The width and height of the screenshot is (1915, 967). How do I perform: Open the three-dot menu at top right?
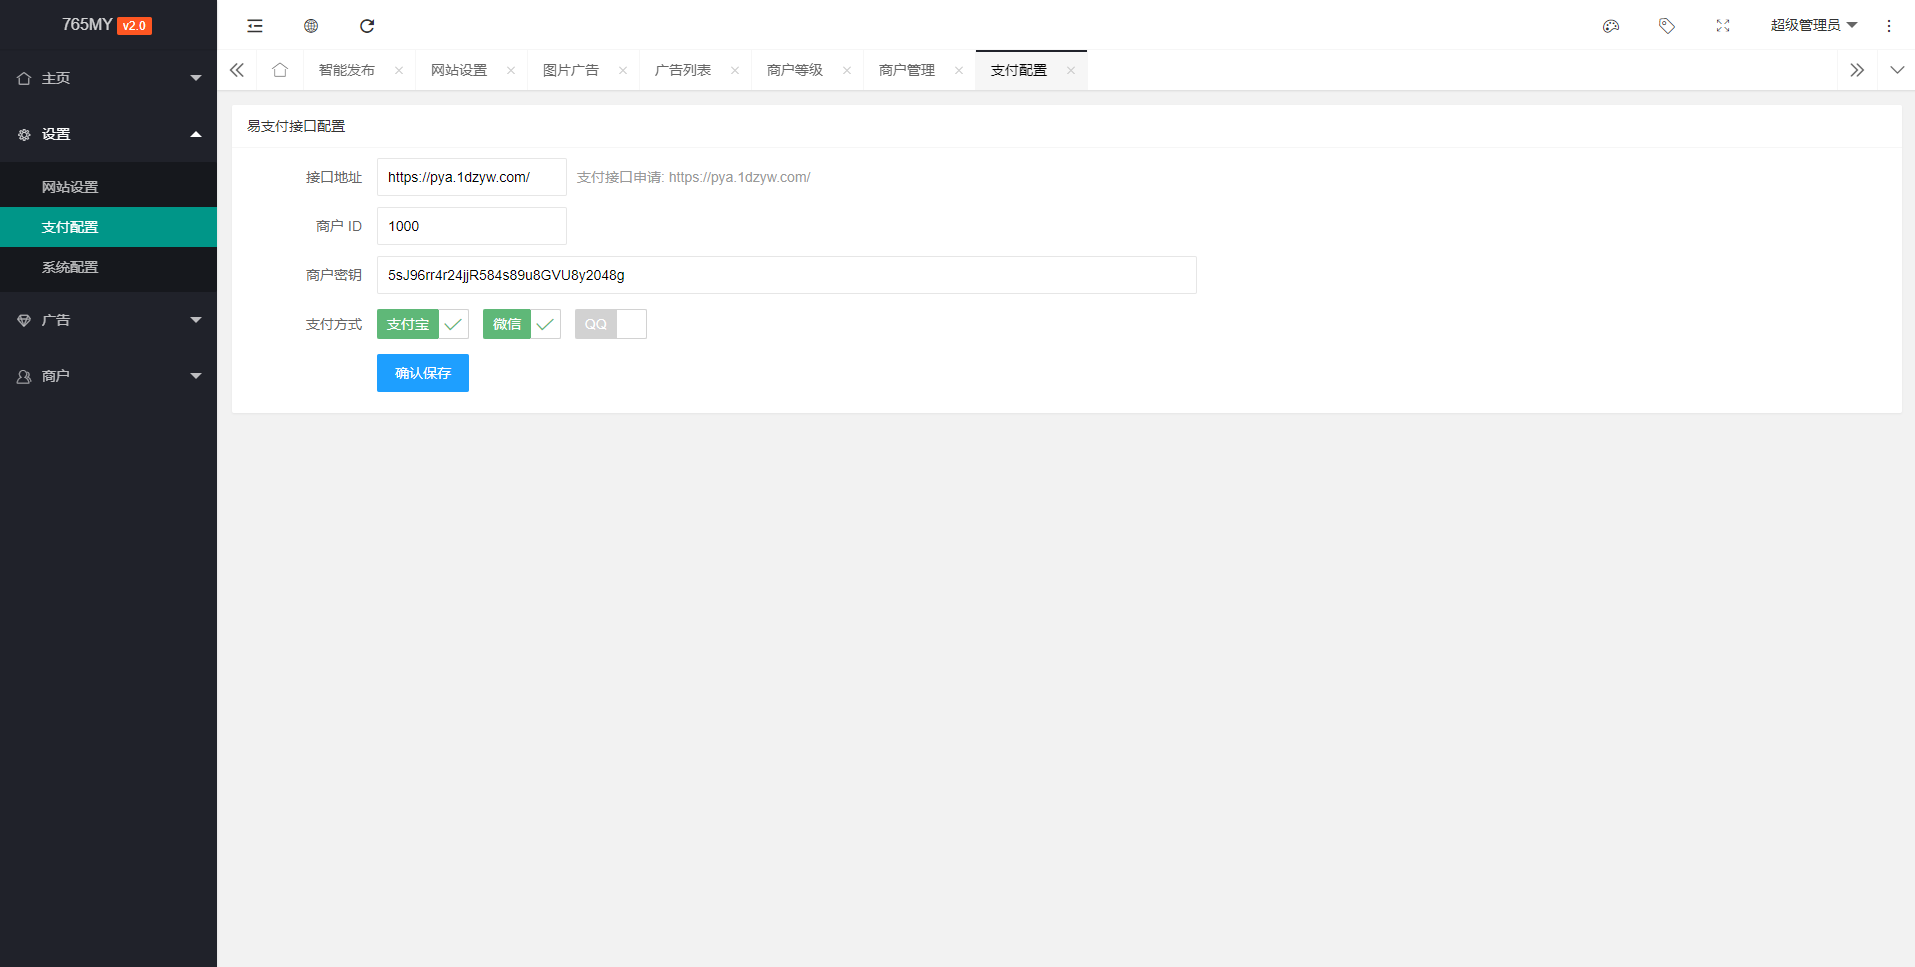point(1888,25)
